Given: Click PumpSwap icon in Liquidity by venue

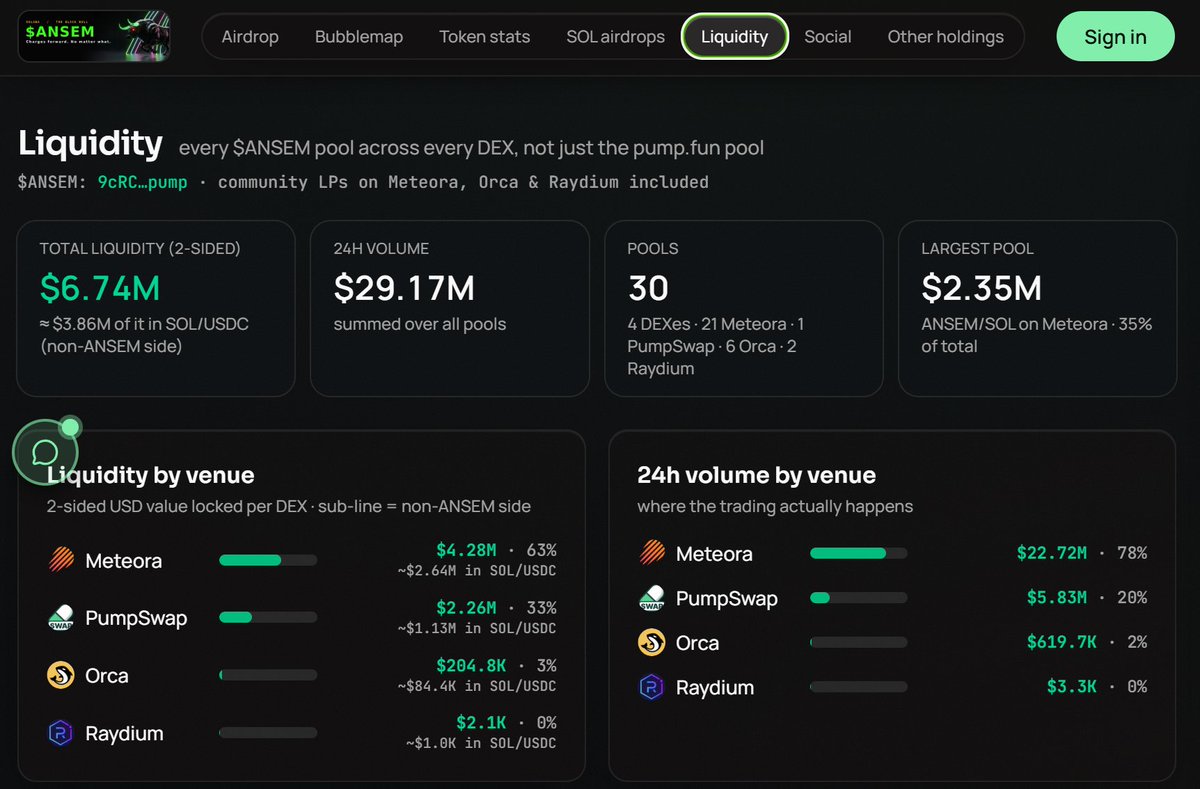Looking at the screenshot, I should [x=62, y=618].
